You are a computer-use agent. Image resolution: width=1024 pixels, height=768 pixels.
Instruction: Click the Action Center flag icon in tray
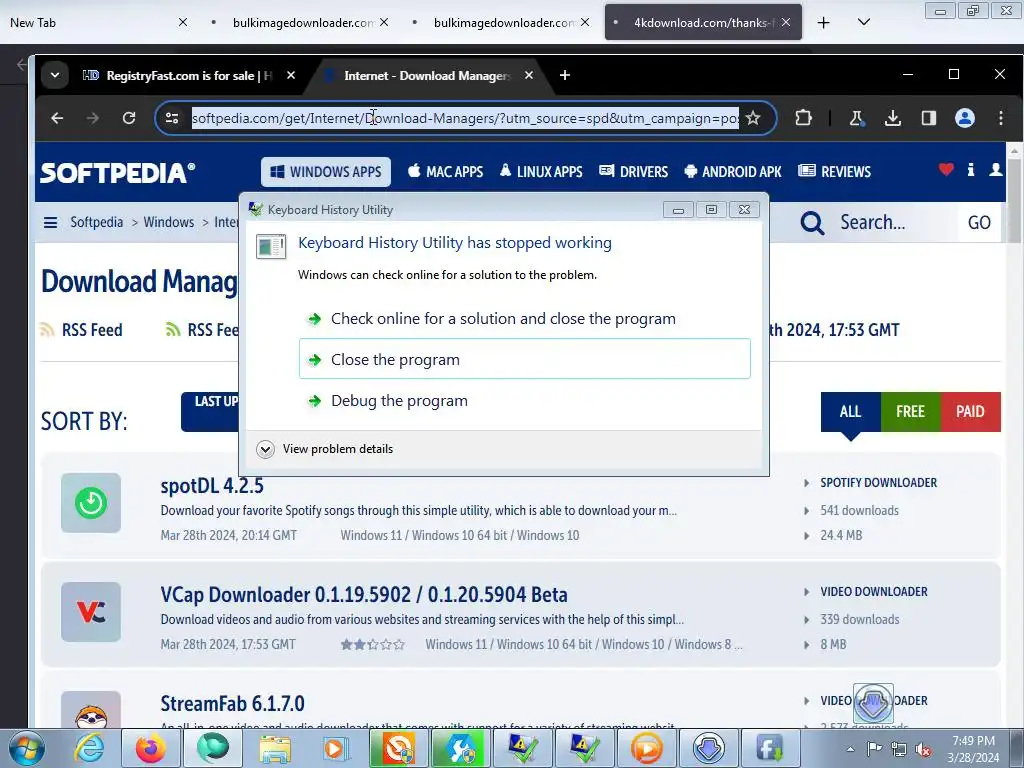pos(874,748)
